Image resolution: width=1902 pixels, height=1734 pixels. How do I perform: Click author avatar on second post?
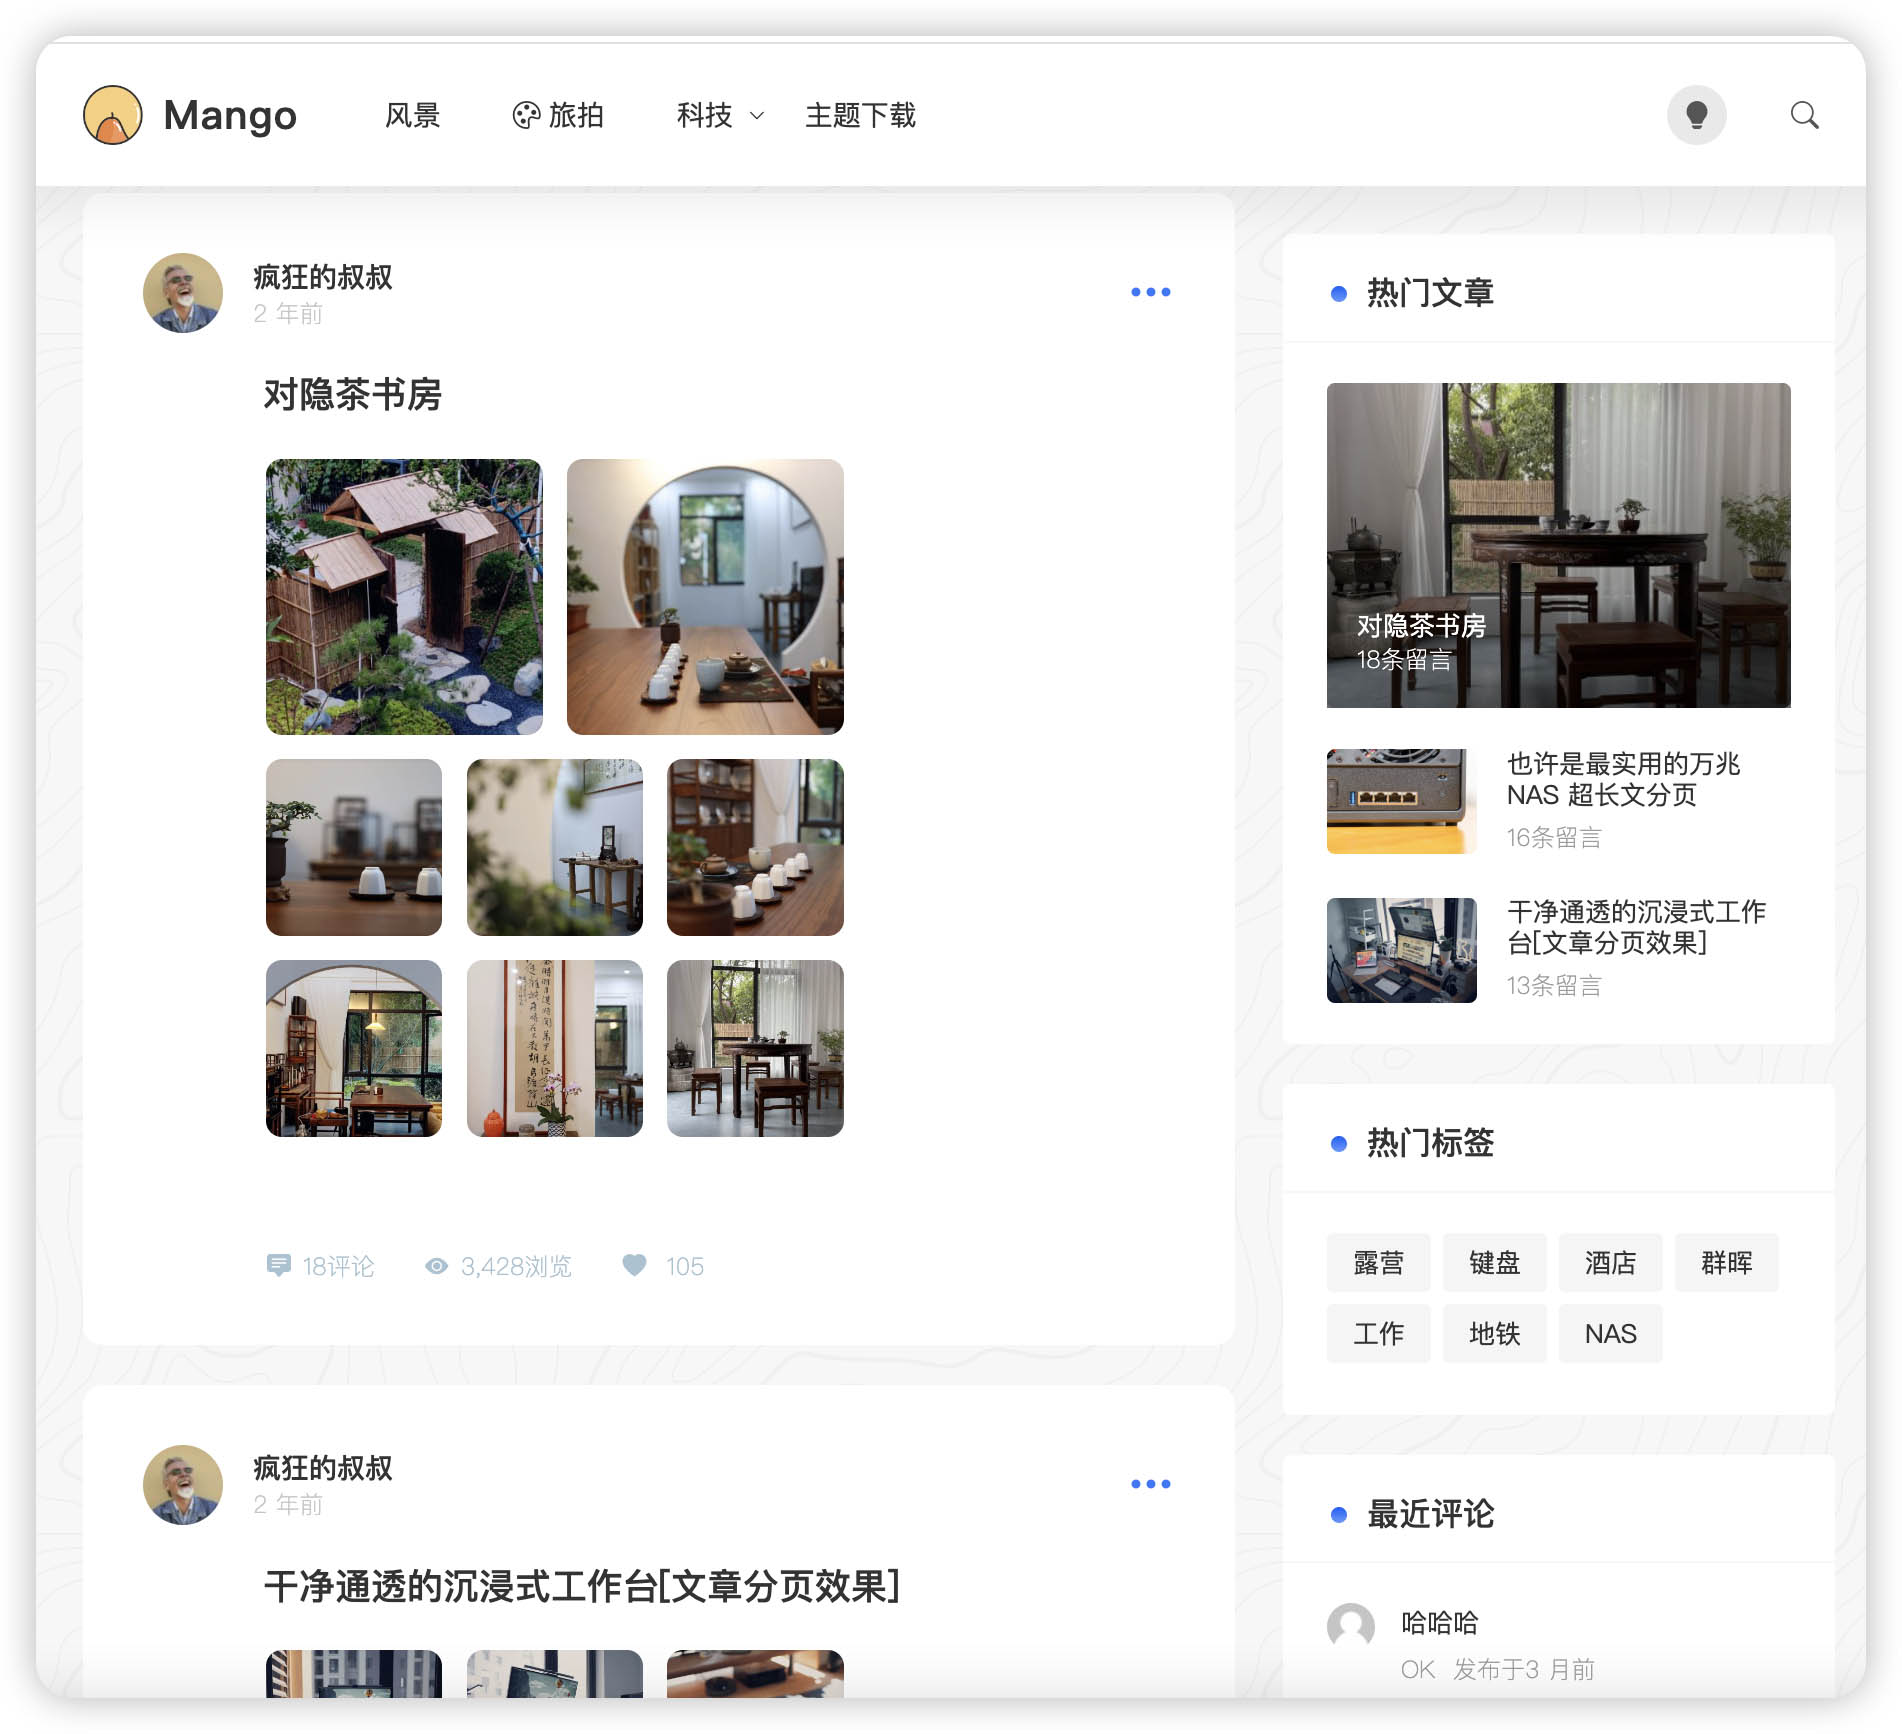click(183, 1485)
